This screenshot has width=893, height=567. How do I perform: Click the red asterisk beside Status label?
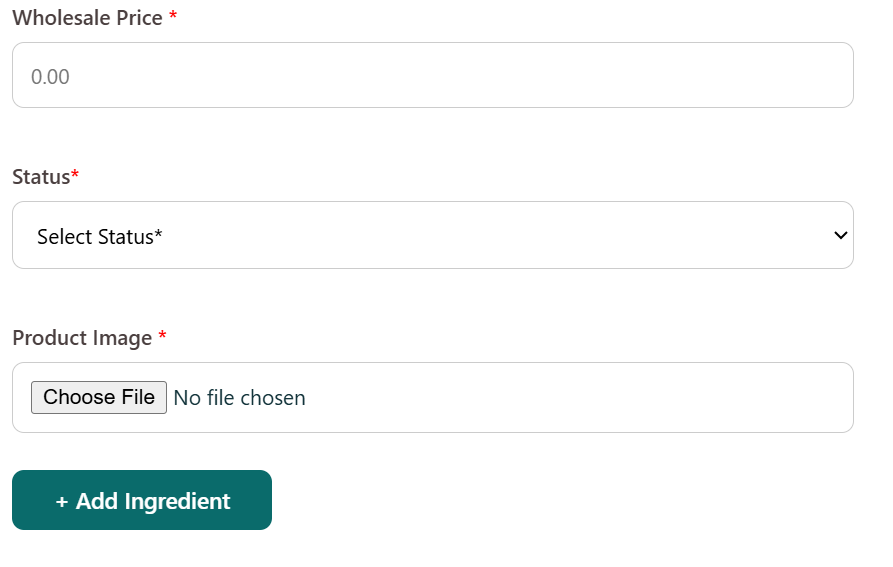(75, 176)
